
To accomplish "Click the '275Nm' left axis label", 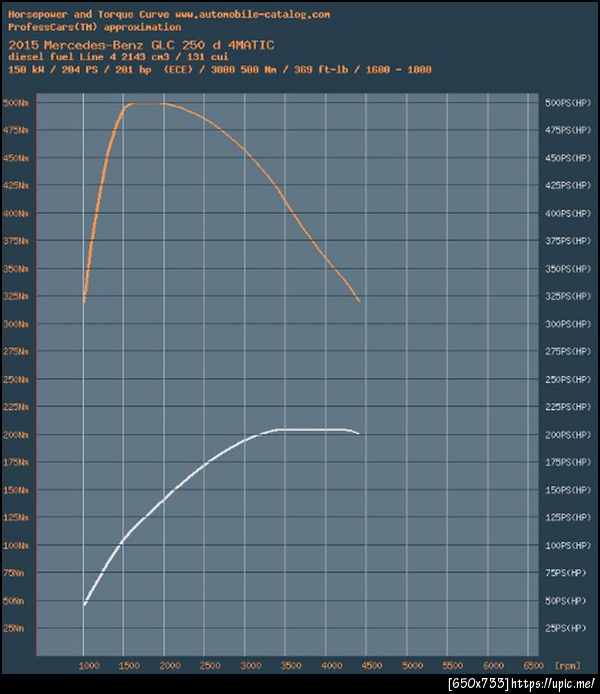I will click(15, 351).
